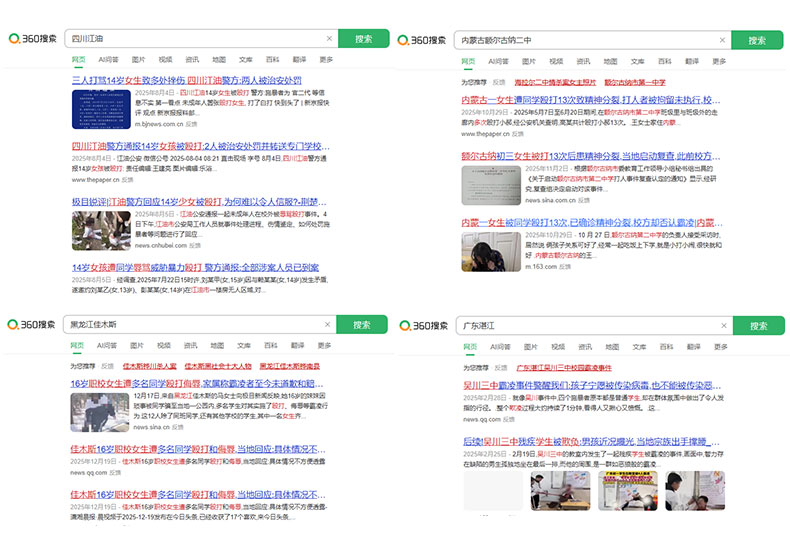Open 更多 menu in 黑龙江佳木斯 results

click(x=325, y=345)
